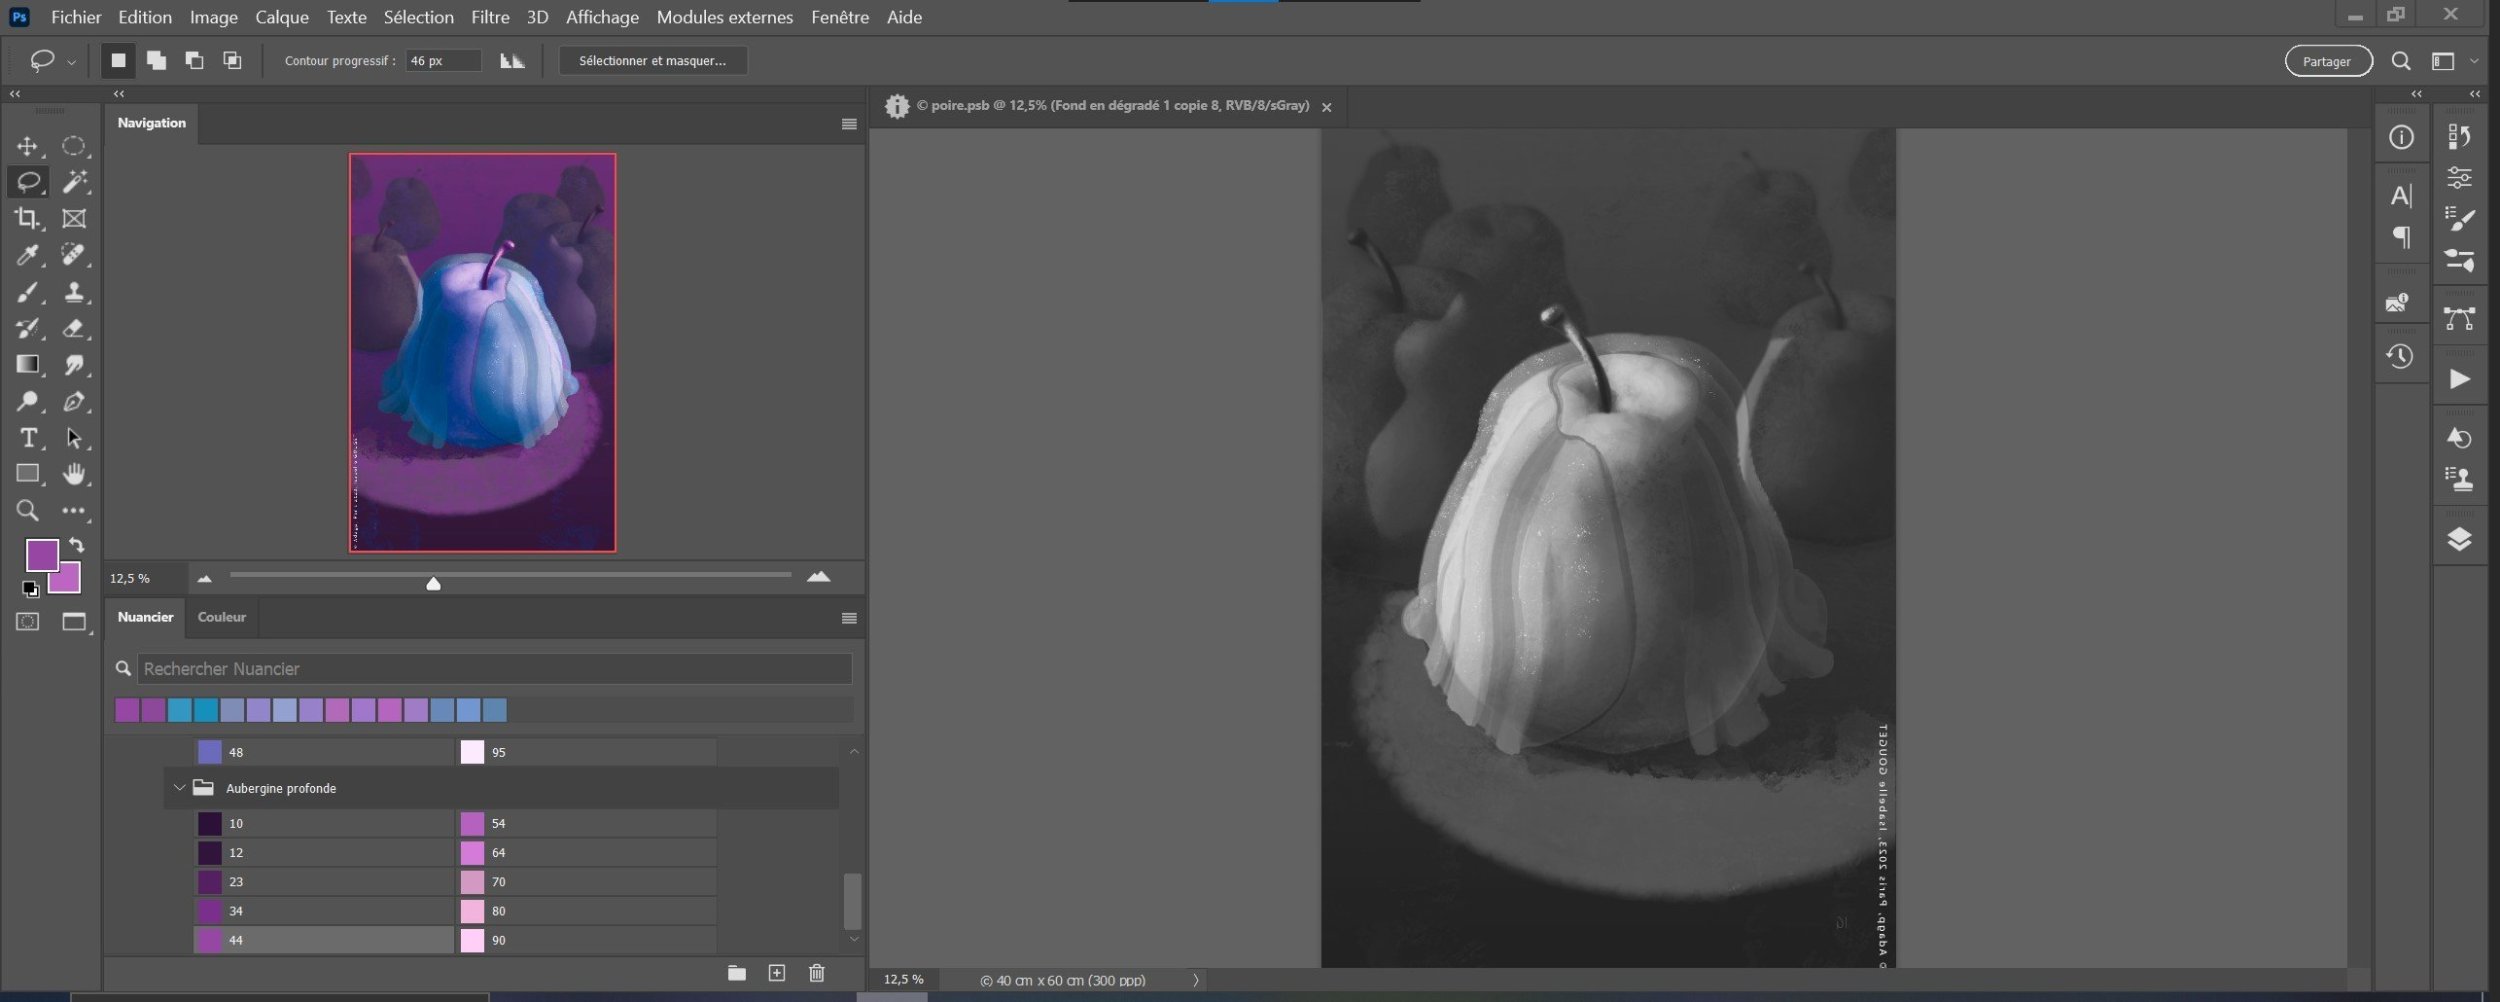
Task: Select the Hand tool
Action: coord(74,474)
